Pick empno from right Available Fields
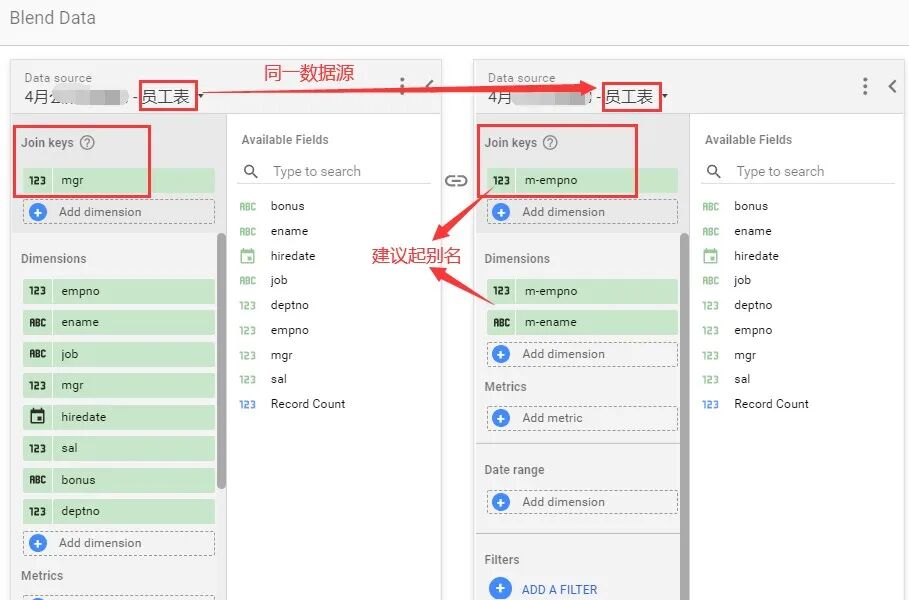Viewport: 909px width, 600px height. pyautogui.click(x=752, y=330)
